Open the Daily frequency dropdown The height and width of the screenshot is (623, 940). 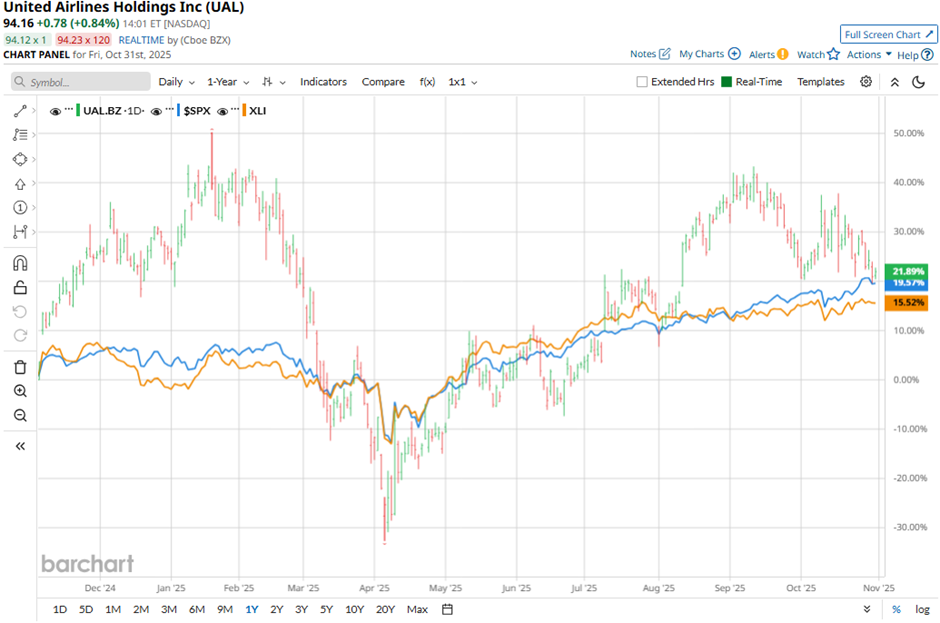pyautogui.click(x=175, y=82)
